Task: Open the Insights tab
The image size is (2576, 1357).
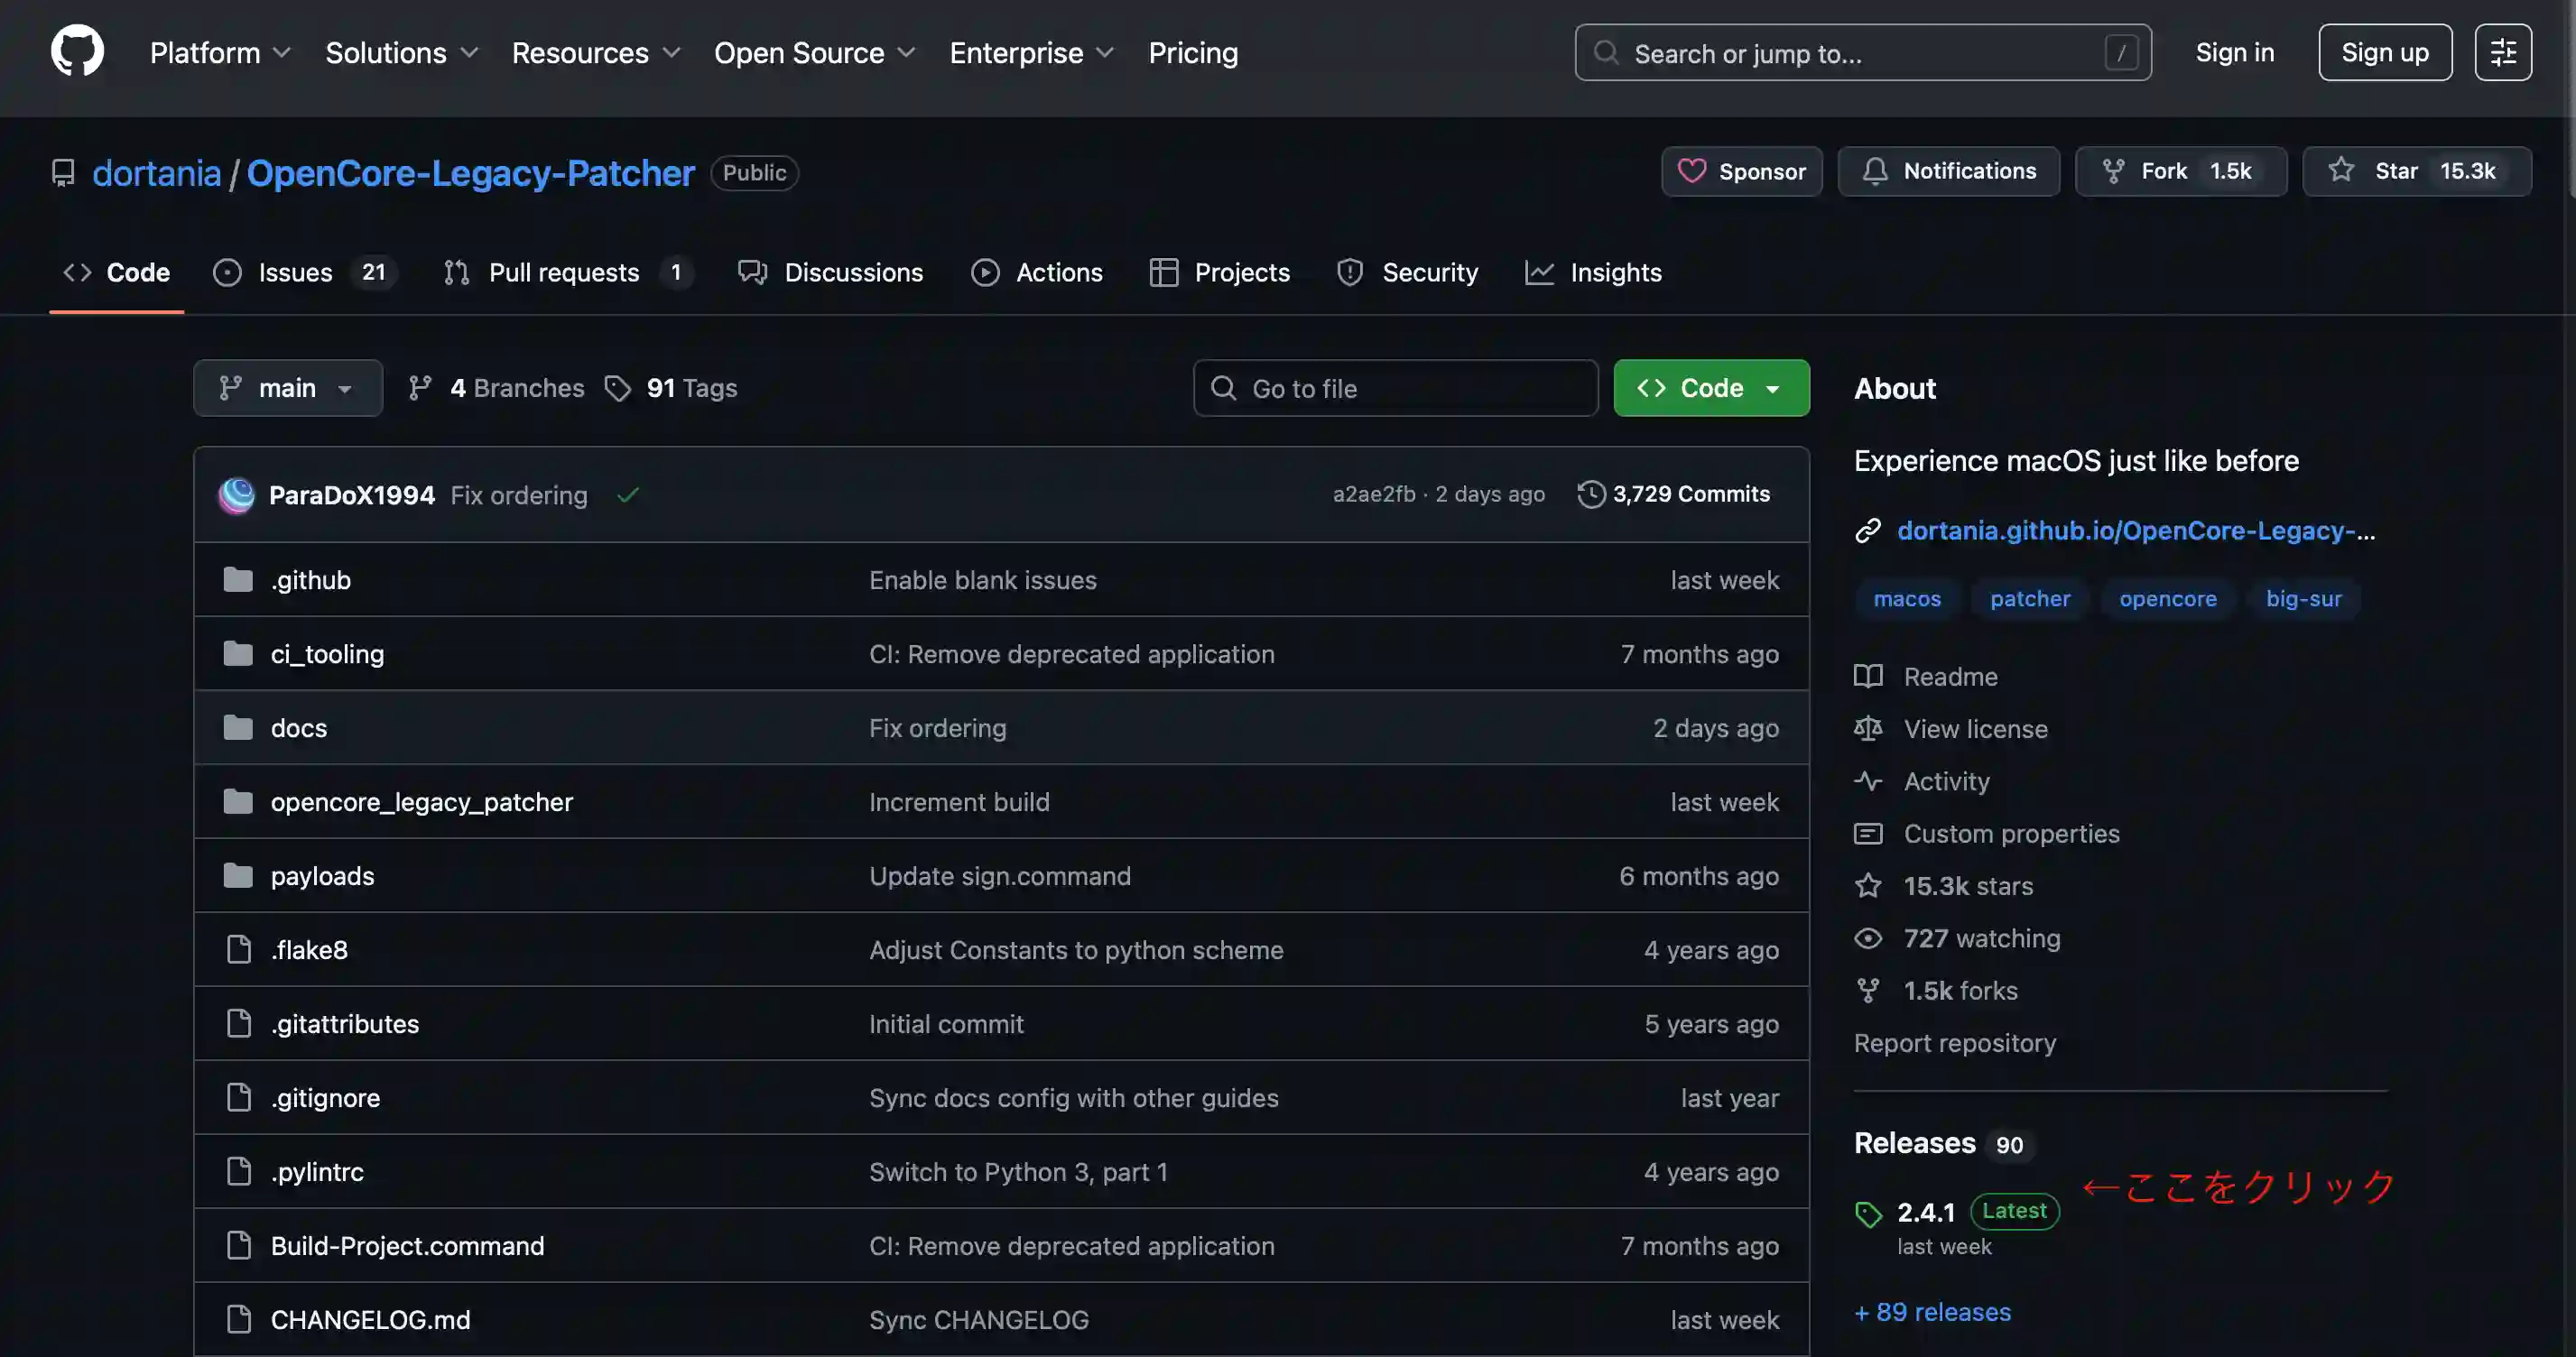Action: point(1593,272)
